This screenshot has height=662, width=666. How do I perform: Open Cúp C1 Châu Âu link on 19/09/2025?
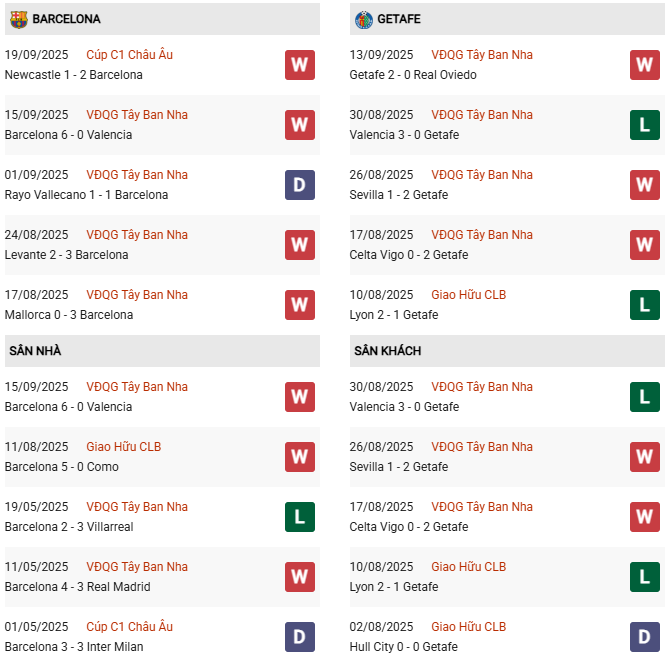[130, 55]
